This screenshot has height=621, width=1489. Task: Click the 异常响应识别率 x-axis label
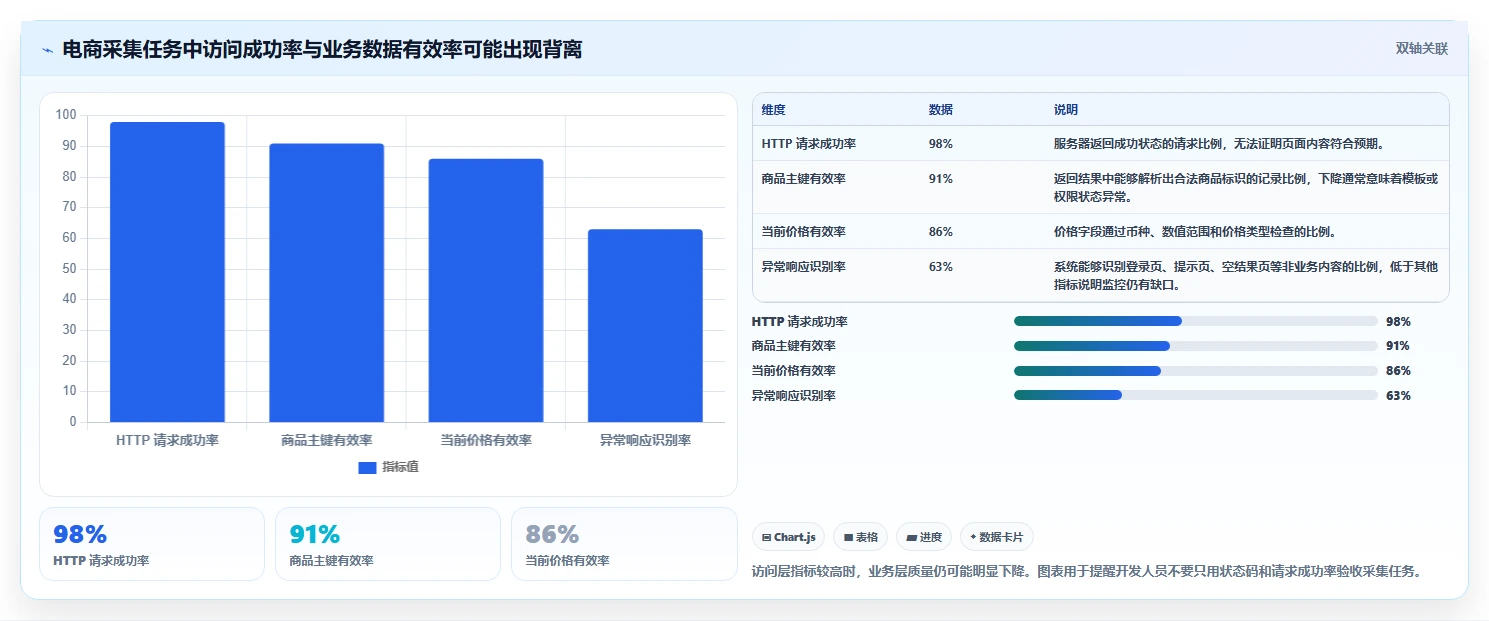click(645, 440)
